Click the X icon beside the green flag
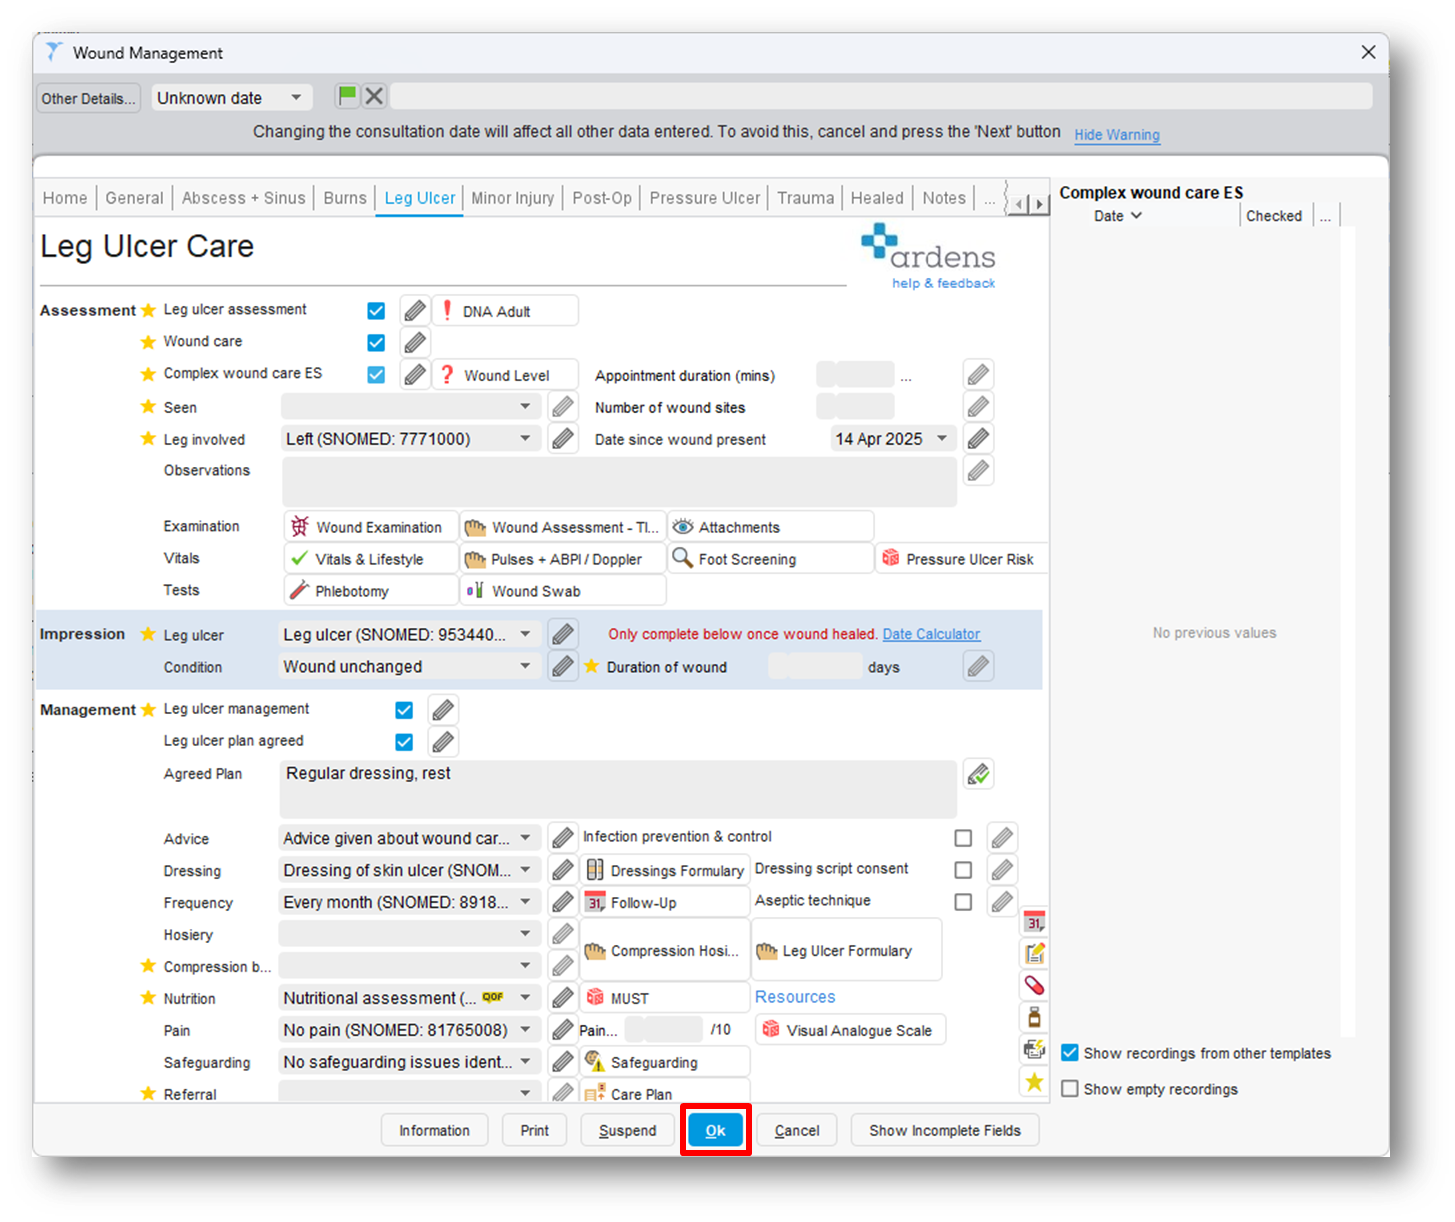Viewport: 1455px width, 1222px height. pos(374,96)
